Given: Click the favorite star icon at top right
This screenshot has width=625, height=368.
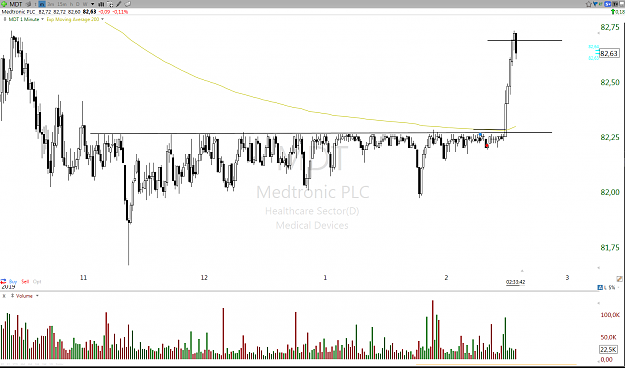Looking at the screenshot, I should (589, 4).
